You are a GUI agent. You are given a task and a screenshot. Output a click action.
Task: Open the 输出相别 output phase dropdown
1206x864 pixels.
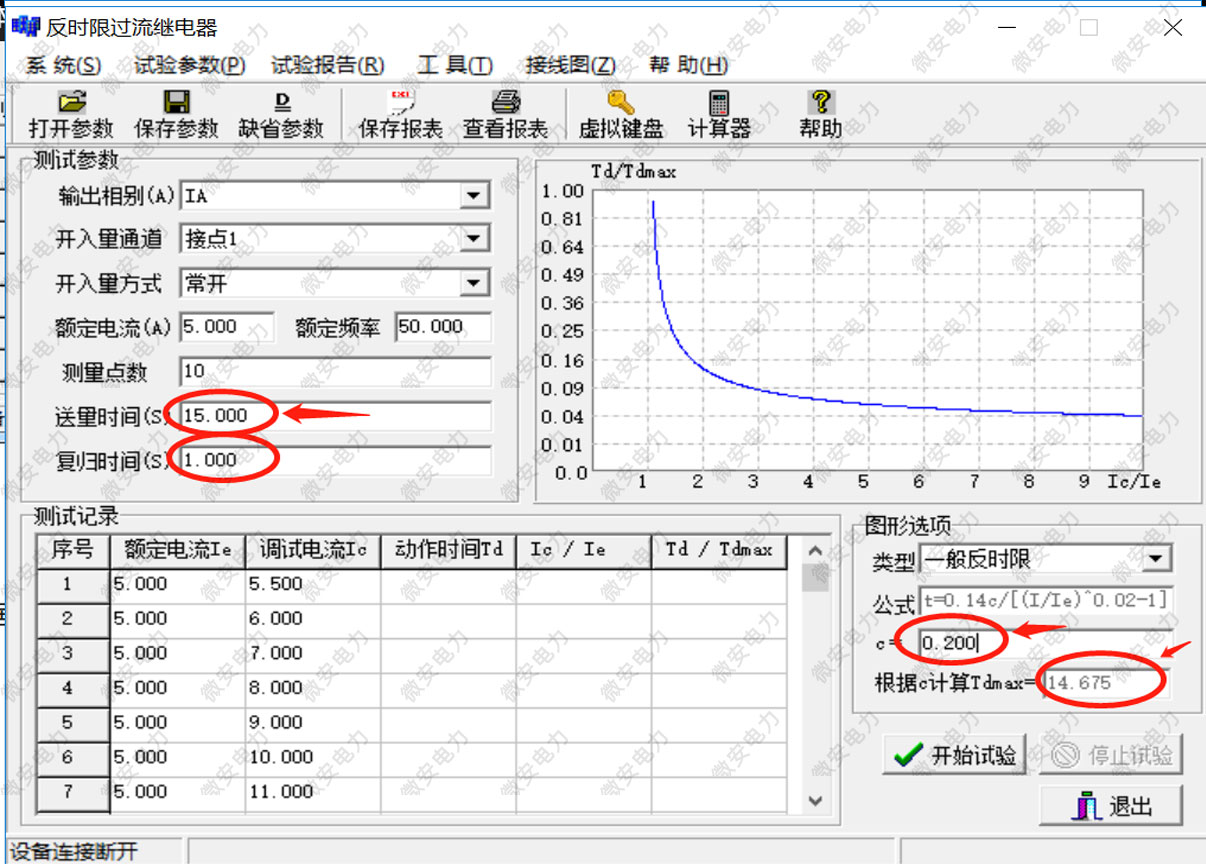pos(473,195)
